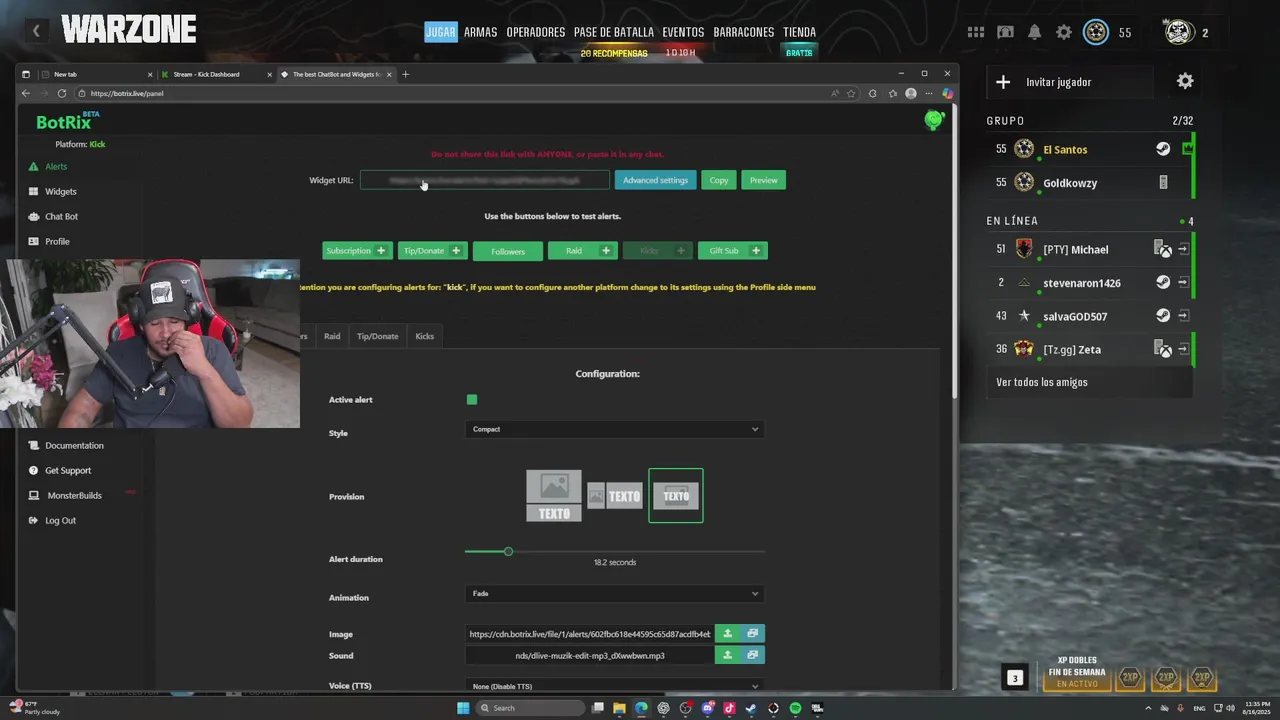Open the browser Copilot icon
The width and height of the screenshot is (1280, 720).
[947, 93]
